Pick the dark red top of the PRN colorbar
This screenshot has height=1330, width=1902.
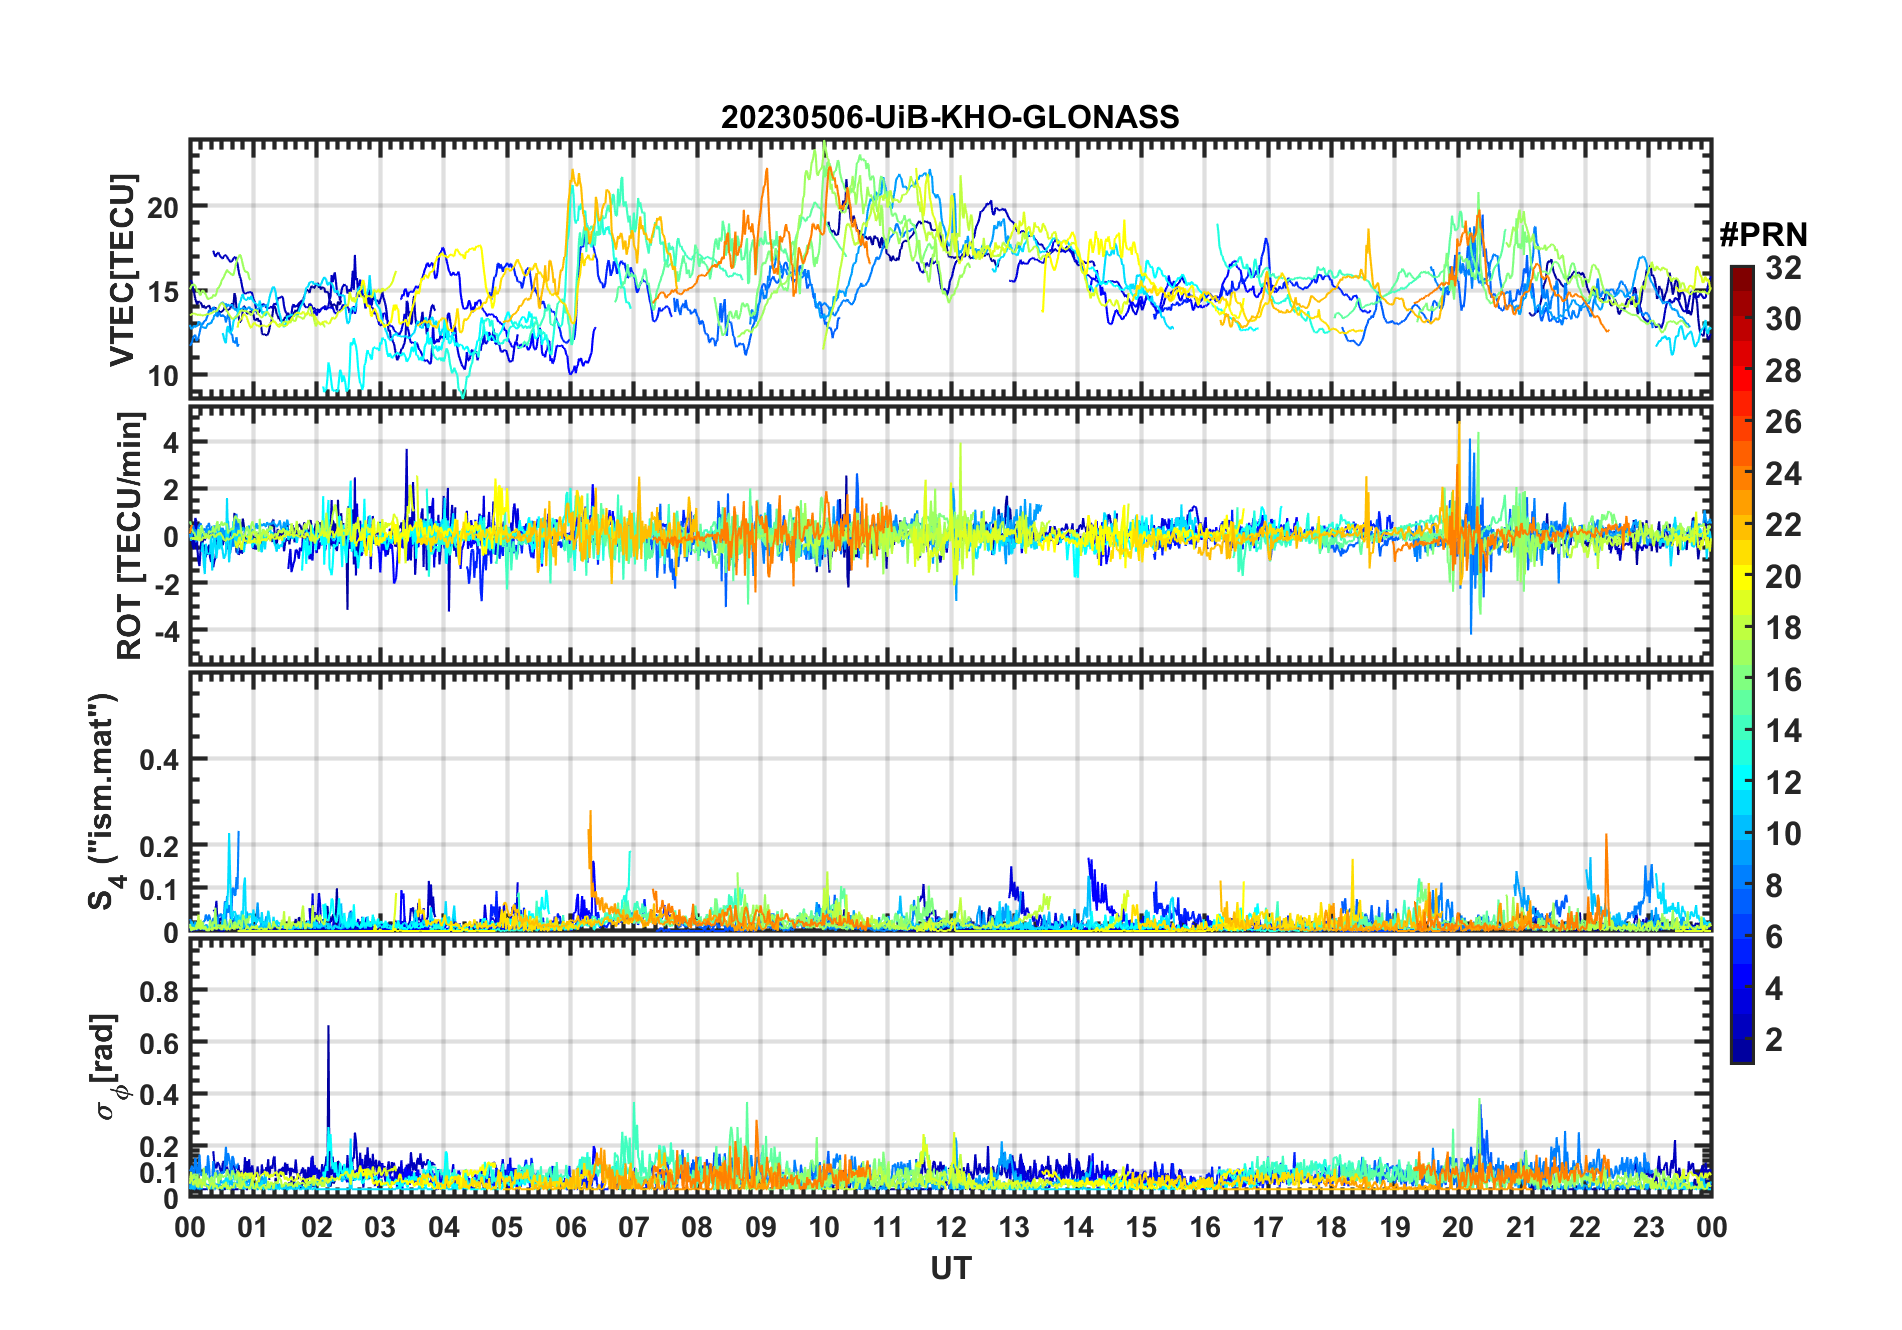1742,278
